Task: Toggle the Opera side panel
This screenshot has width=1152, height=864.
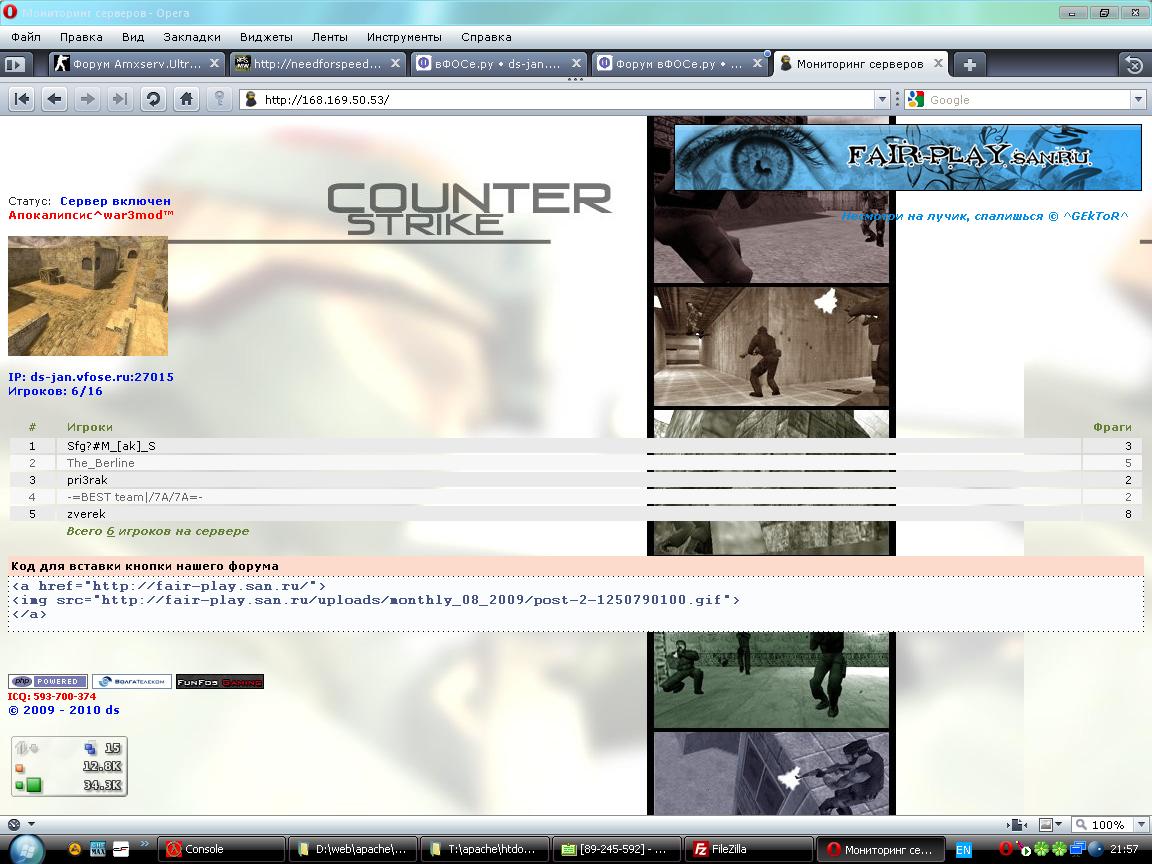Action: click(15, 64)
